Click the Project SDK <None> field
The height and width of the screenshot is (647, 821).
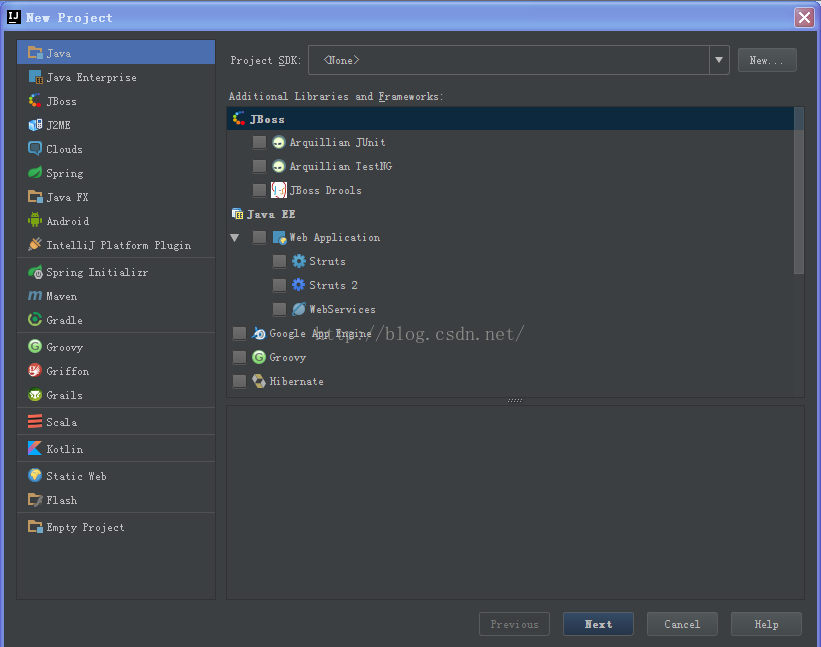509,60
